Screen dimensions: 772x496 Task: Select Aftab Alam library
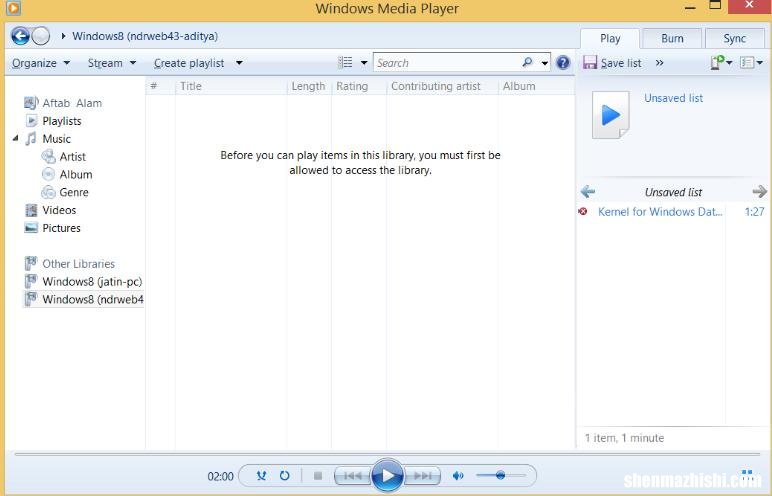[72, 103]
